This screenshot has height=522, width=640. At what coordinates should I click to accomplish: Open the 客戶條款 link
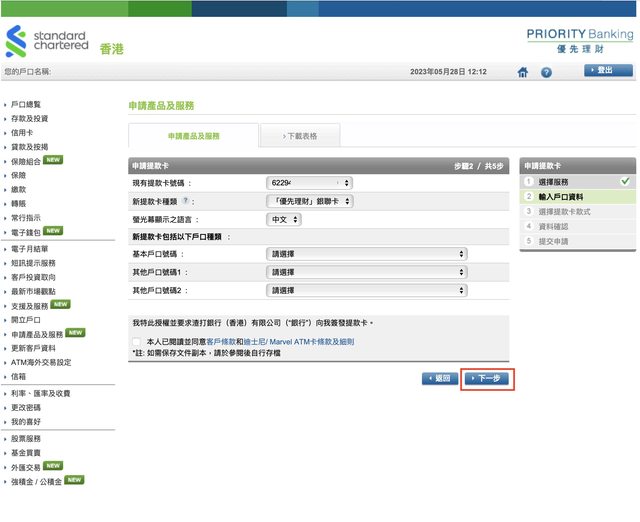(x=220, y=342)
